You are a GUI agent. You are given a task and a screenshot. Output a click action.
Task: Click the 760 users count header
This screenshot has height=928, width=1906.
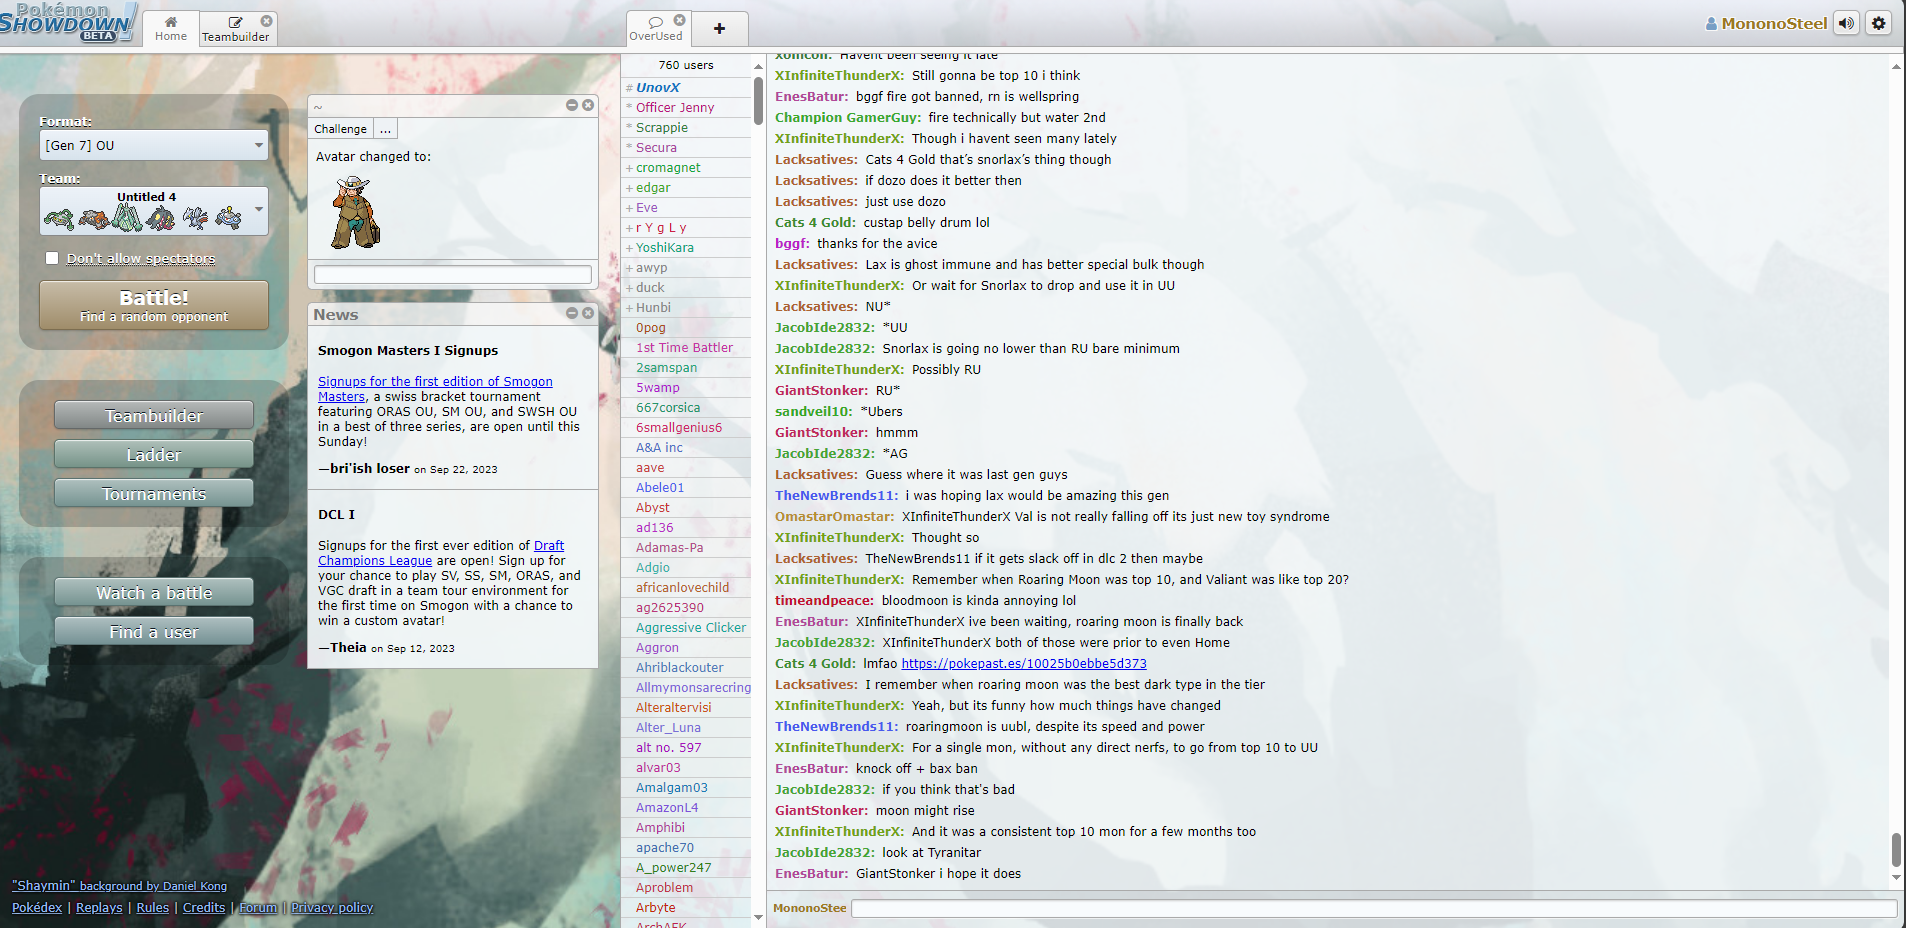[x=686, y=65]
